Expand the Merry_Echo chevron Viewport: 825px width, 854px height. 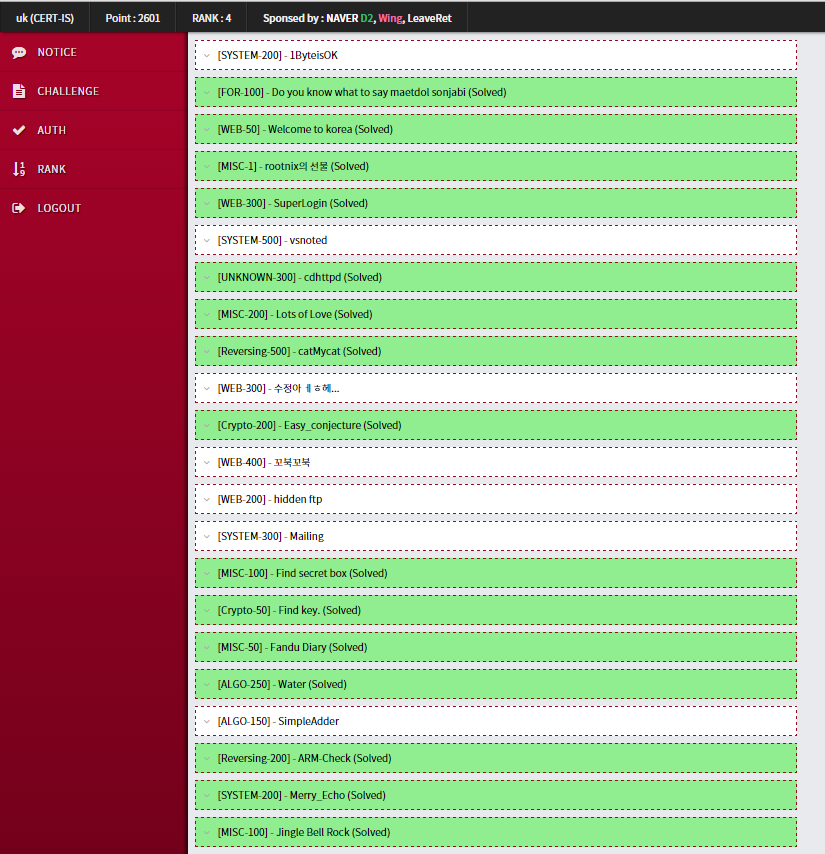pyautogui.click(x=207, y=796)
